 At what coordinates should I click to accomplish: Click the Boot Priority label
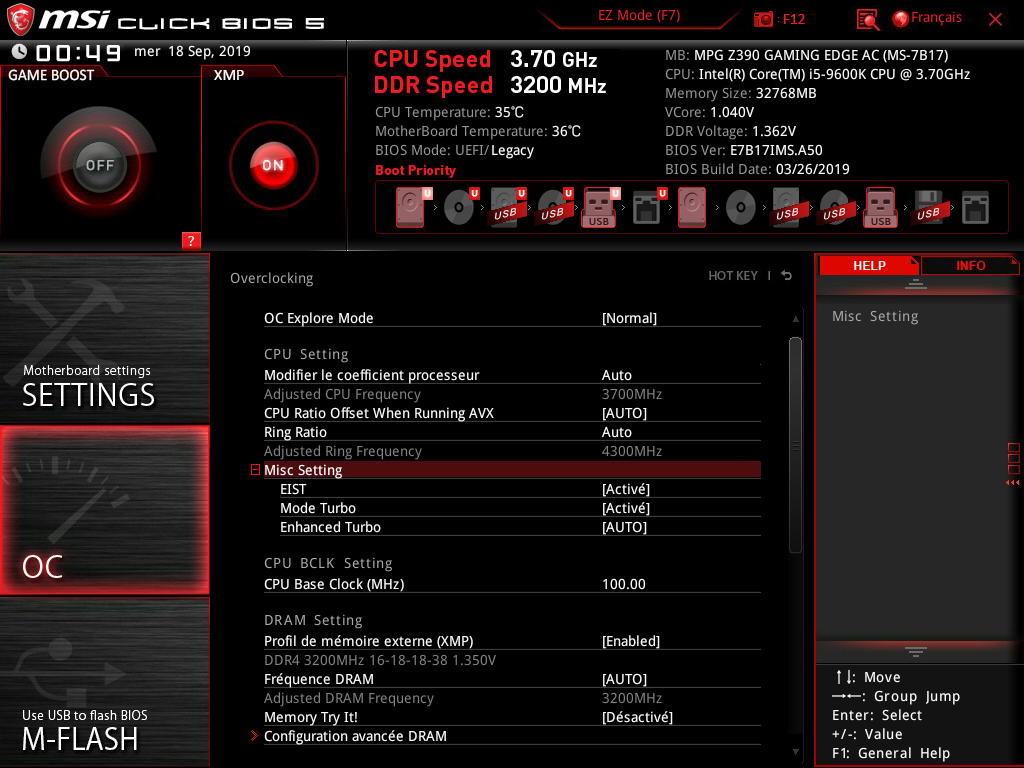tap(415, 170)
